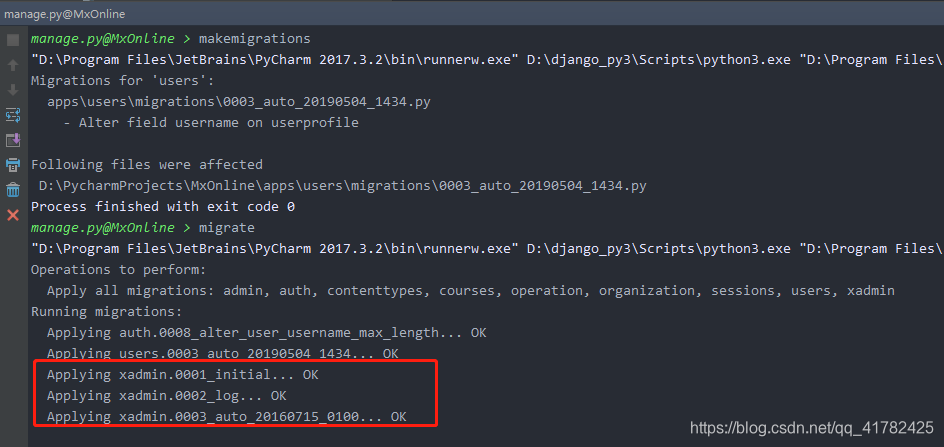Viewport: 944px width, 447px height.
Task: Click the Scroll to End icon
Action: tap(13, 140)
